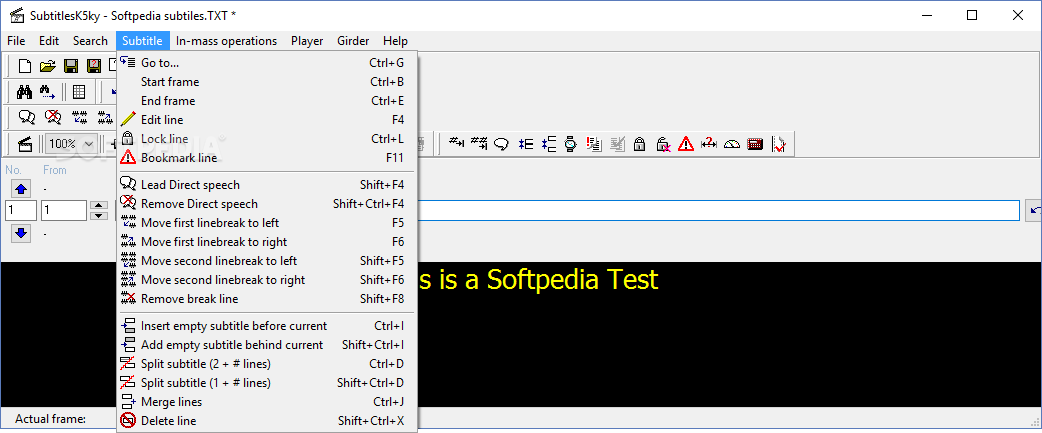
Task: Close the open Subtitle menu
Action: coord(142,41)
